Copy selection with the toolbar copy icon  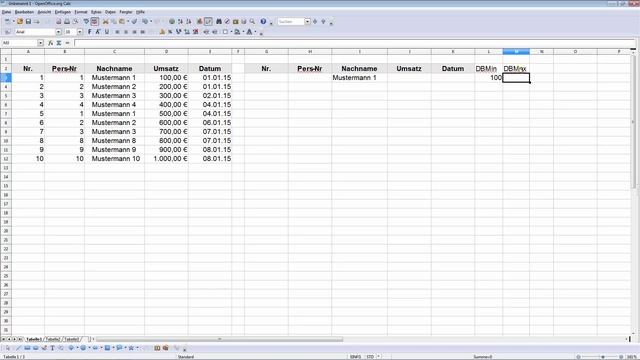[x=114, y=21]
